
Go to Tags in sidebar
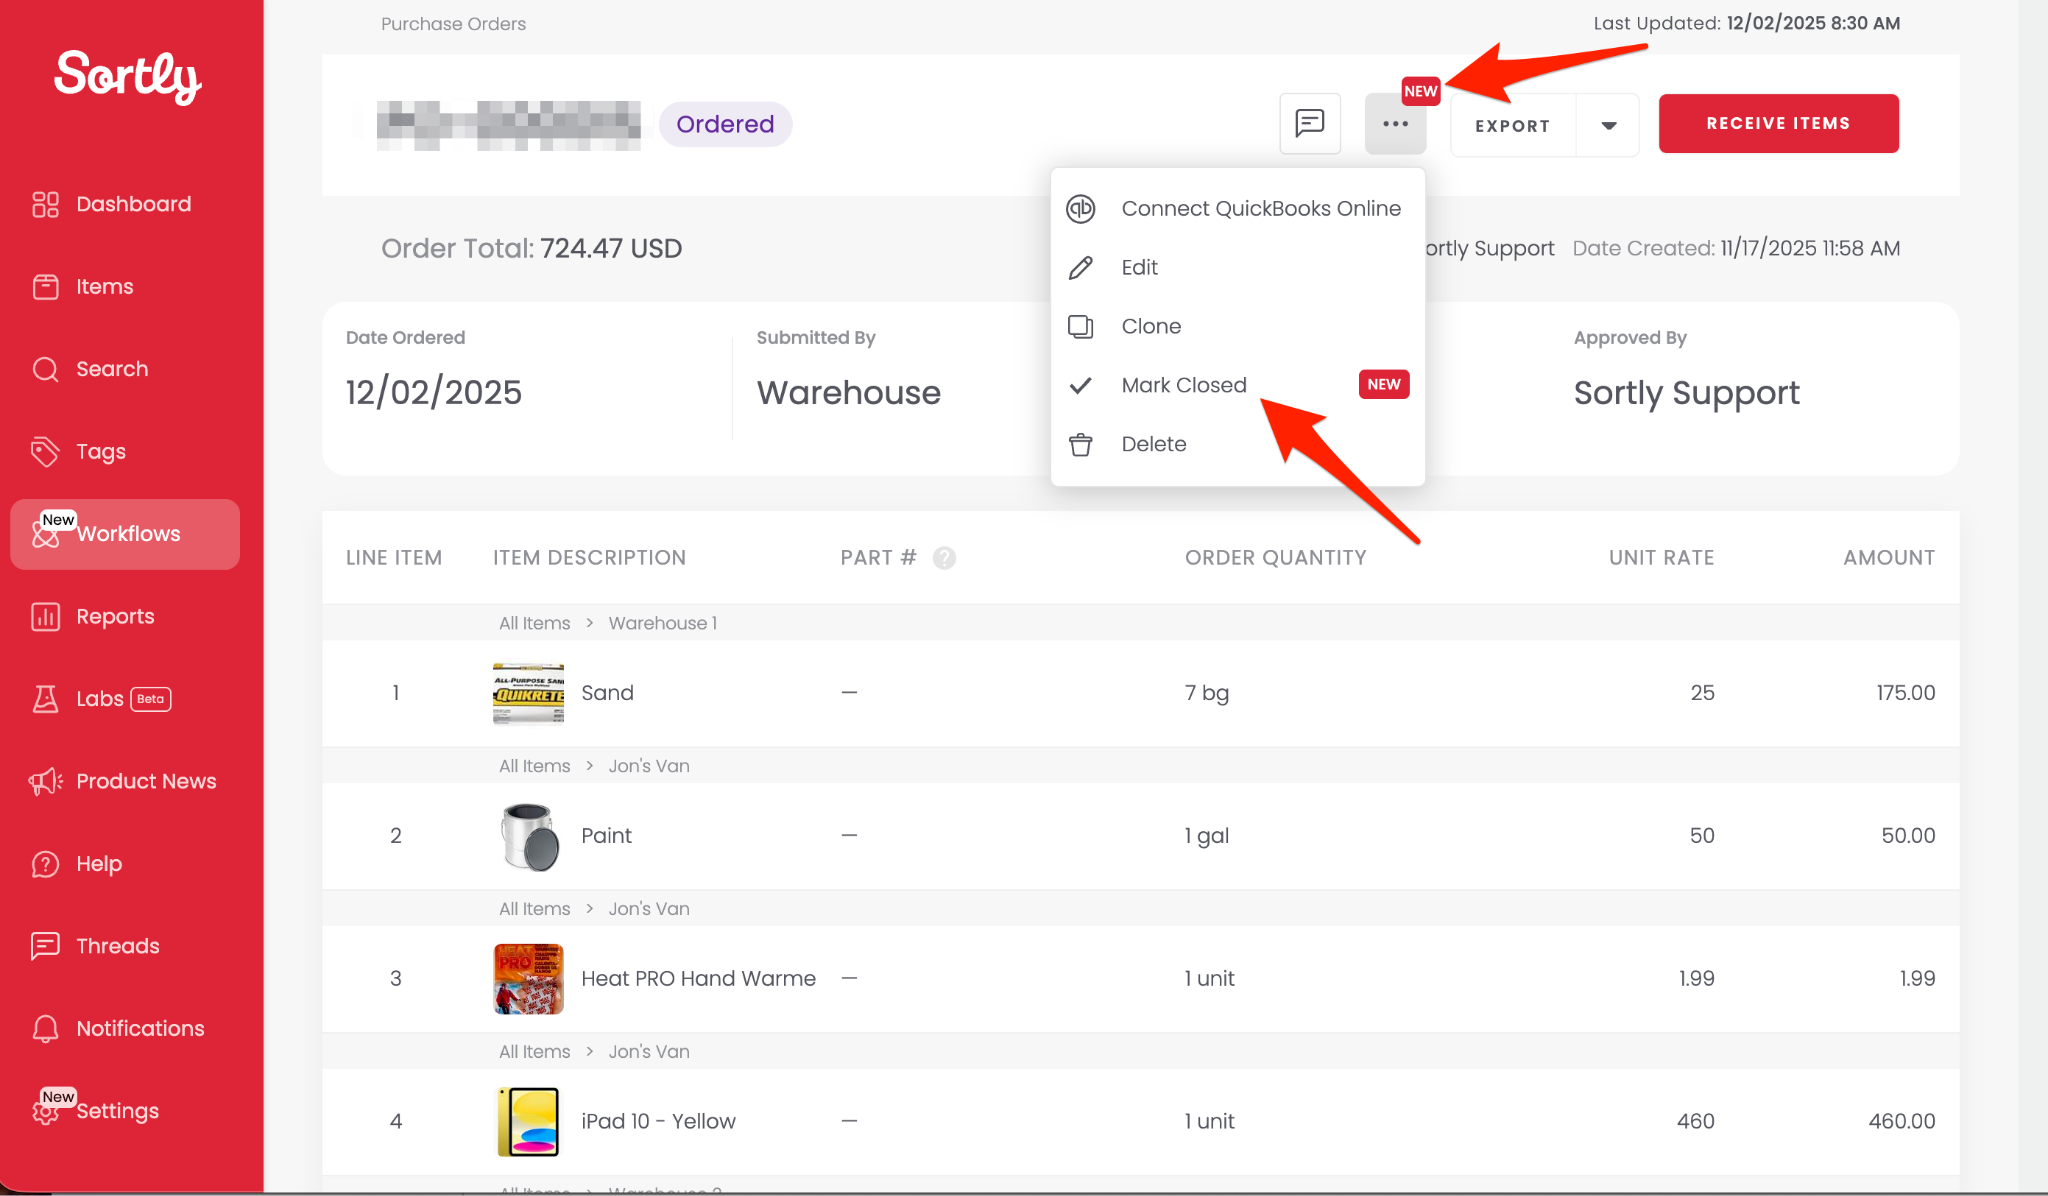coord(100,452)
